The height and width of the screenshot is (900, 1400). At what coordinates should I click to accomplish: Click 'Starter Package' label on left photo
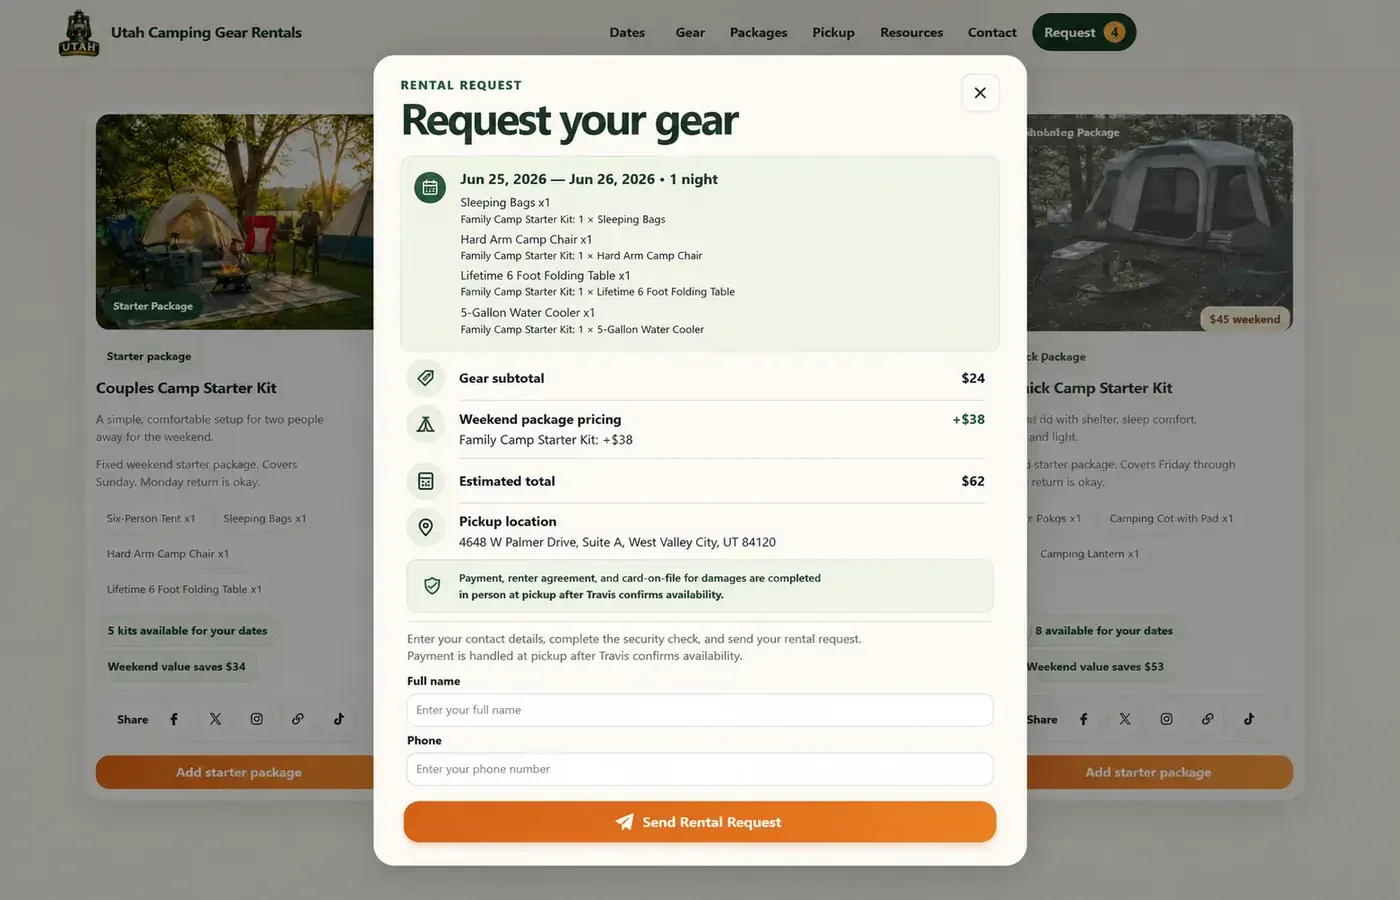coord(153,306)
